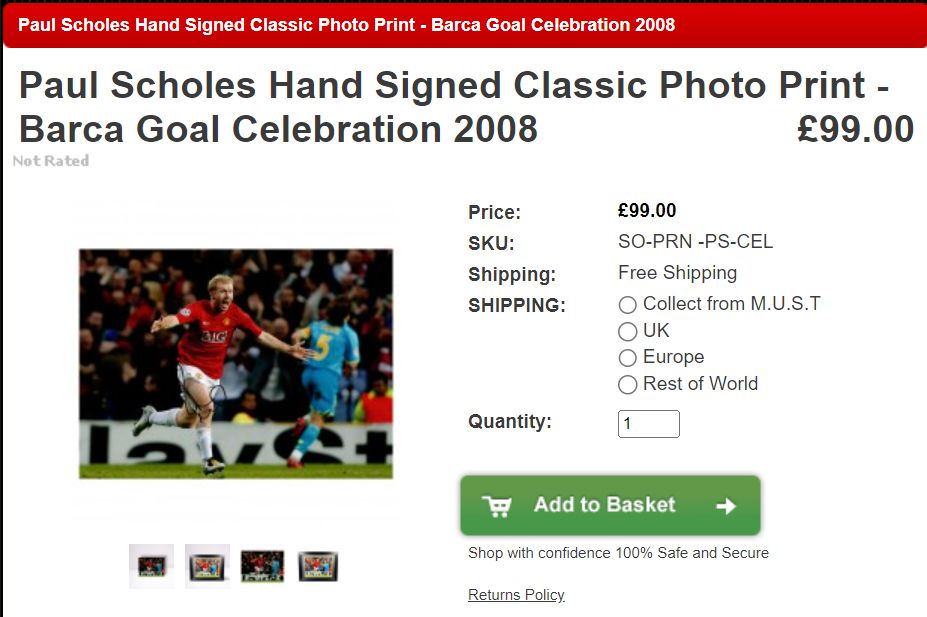Choose the UK shipping radio button
This screenshot has height=617, width=927.
[627, 332]
